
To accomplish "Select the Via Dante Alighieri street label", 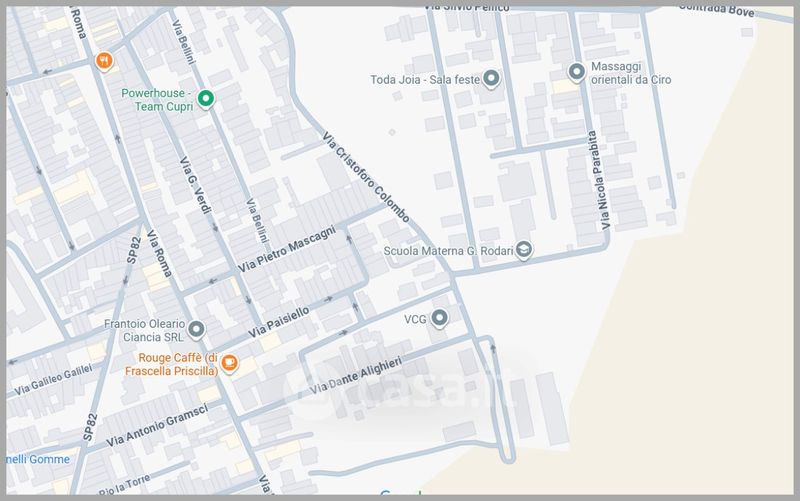I will tap(356, 375).
